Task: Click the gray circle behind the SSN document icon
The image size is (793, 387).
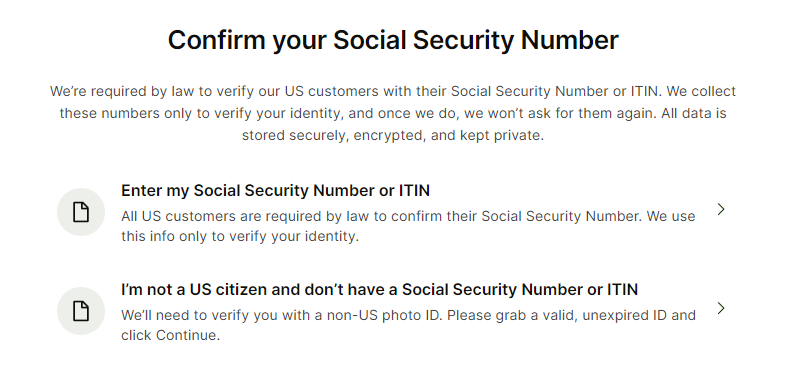Action: [81, 212]
